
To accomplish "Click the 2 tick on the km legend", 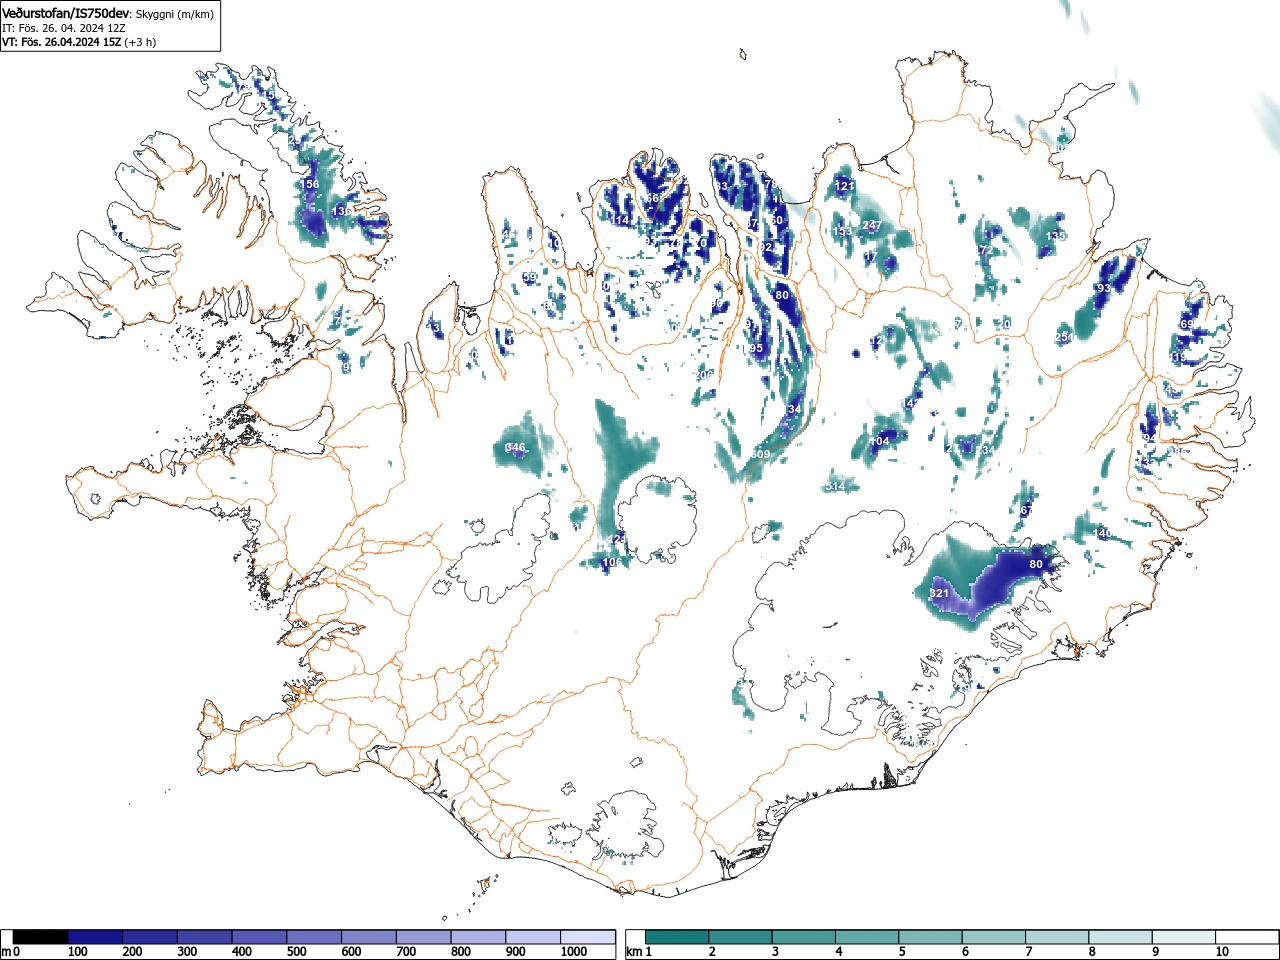I will [x=711, y=952].
